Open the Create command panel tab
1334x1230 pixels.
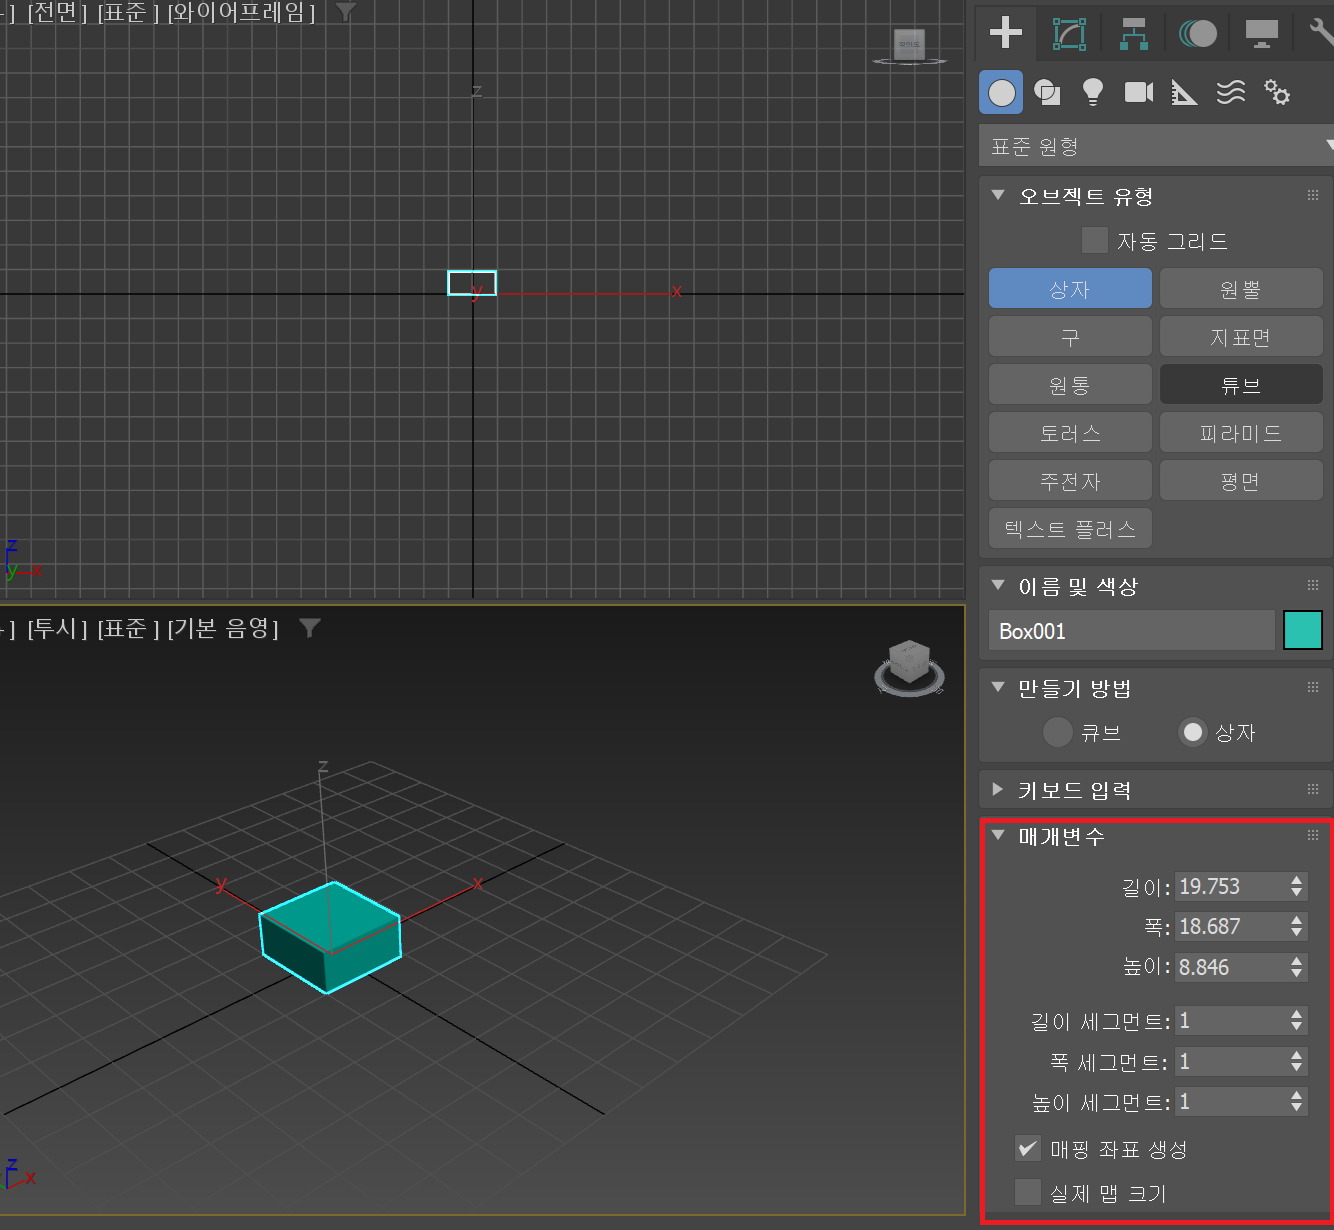point(1005,33)
